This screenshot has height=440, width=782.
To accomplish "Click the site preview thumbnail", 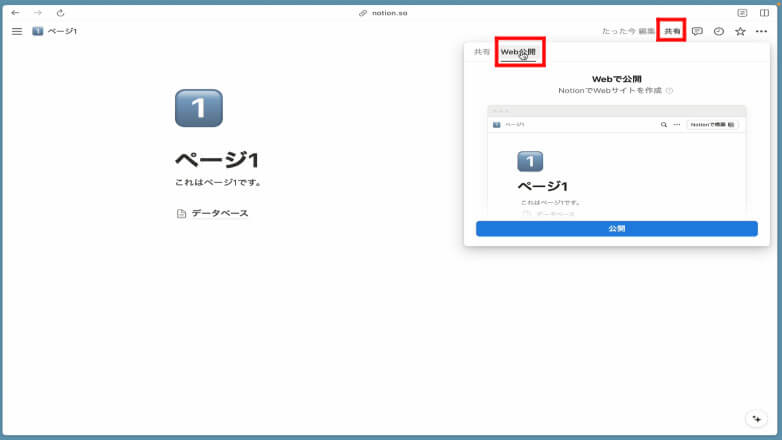I will (x=617, y=161).
